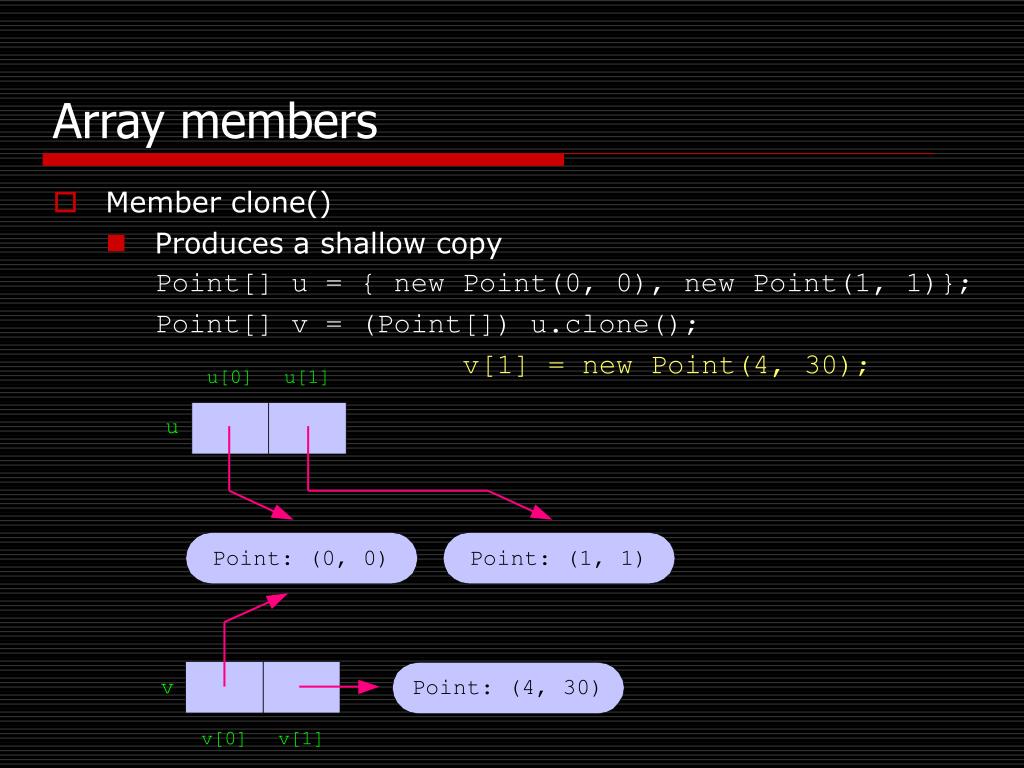Click the hollow red square bullet
The width and height of the screenshot is (1024, 768).
point(65,202)
